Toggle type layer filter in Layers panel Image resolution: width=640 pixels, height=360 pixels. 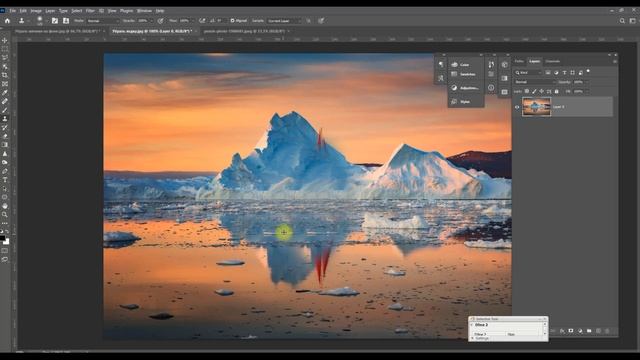pos(564,73)
